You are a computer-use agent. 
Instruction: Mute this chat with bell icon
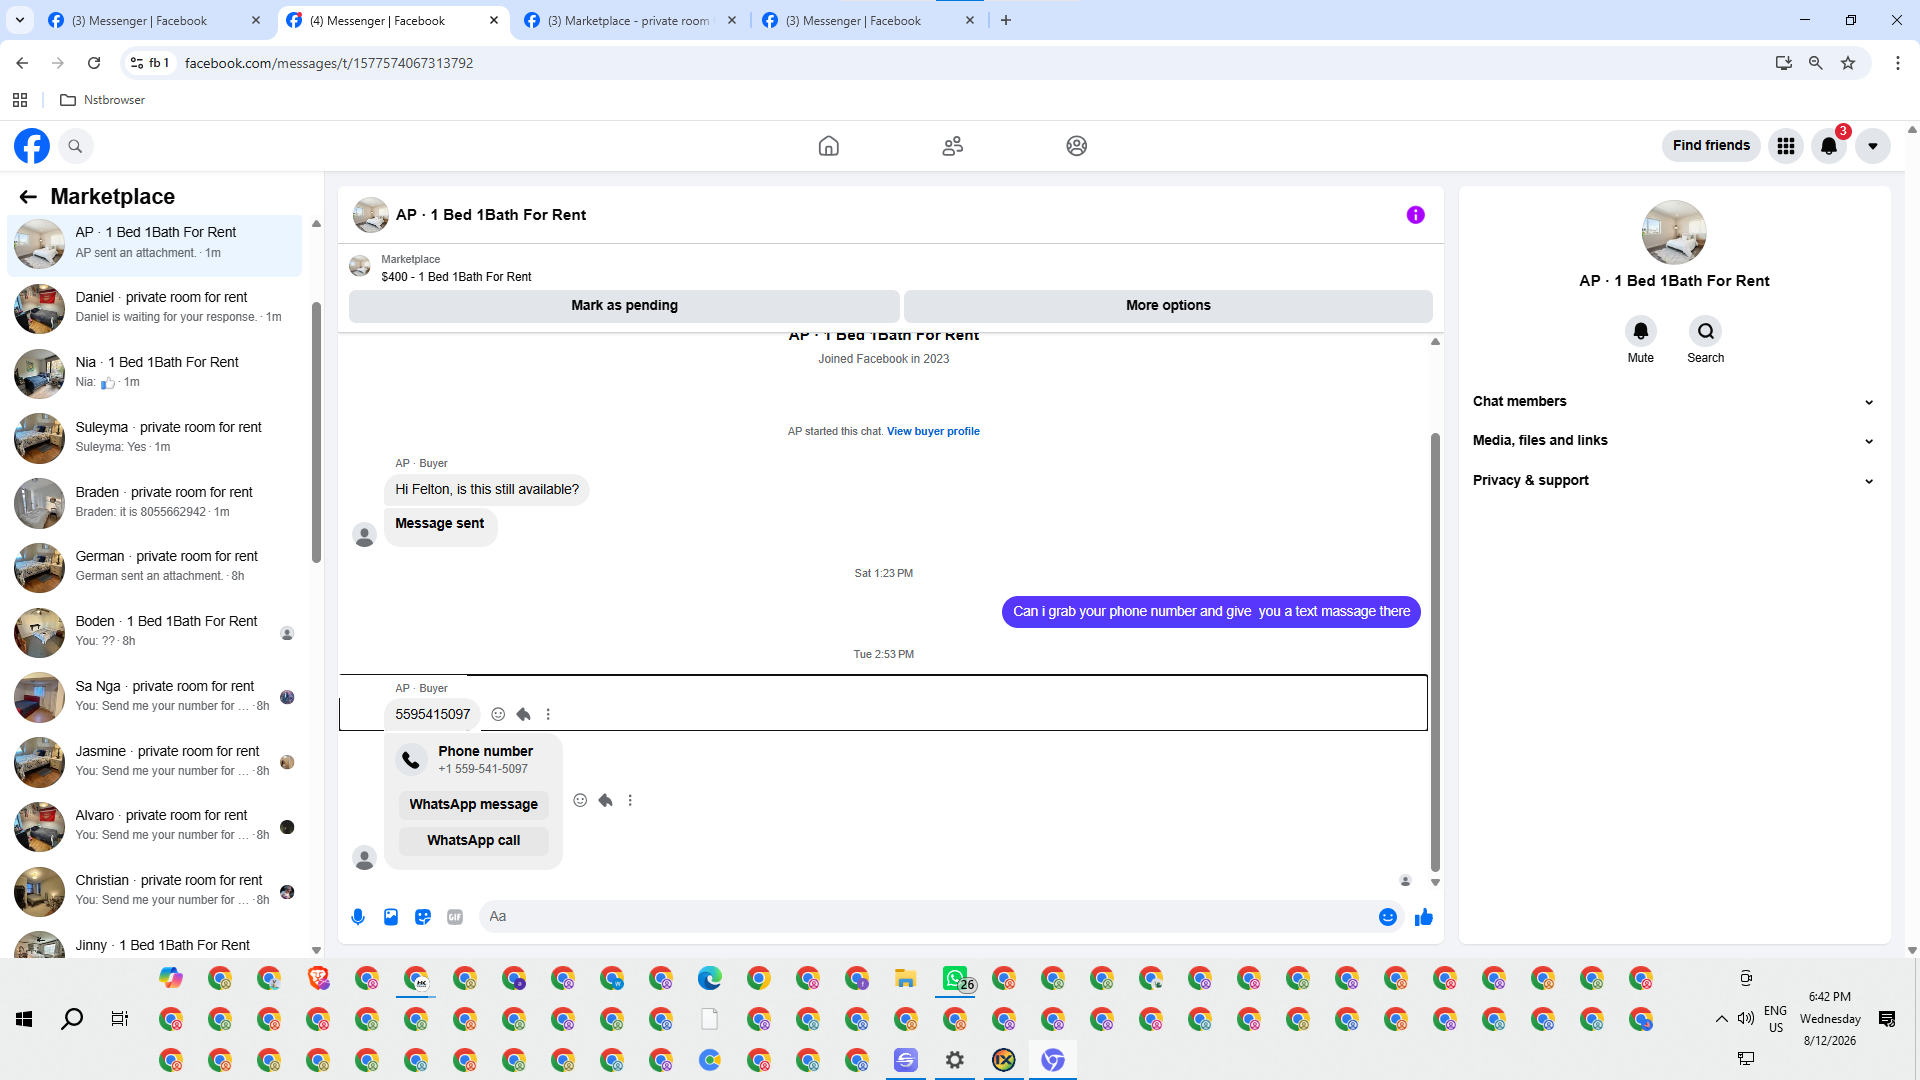[x=1641, y=331]
